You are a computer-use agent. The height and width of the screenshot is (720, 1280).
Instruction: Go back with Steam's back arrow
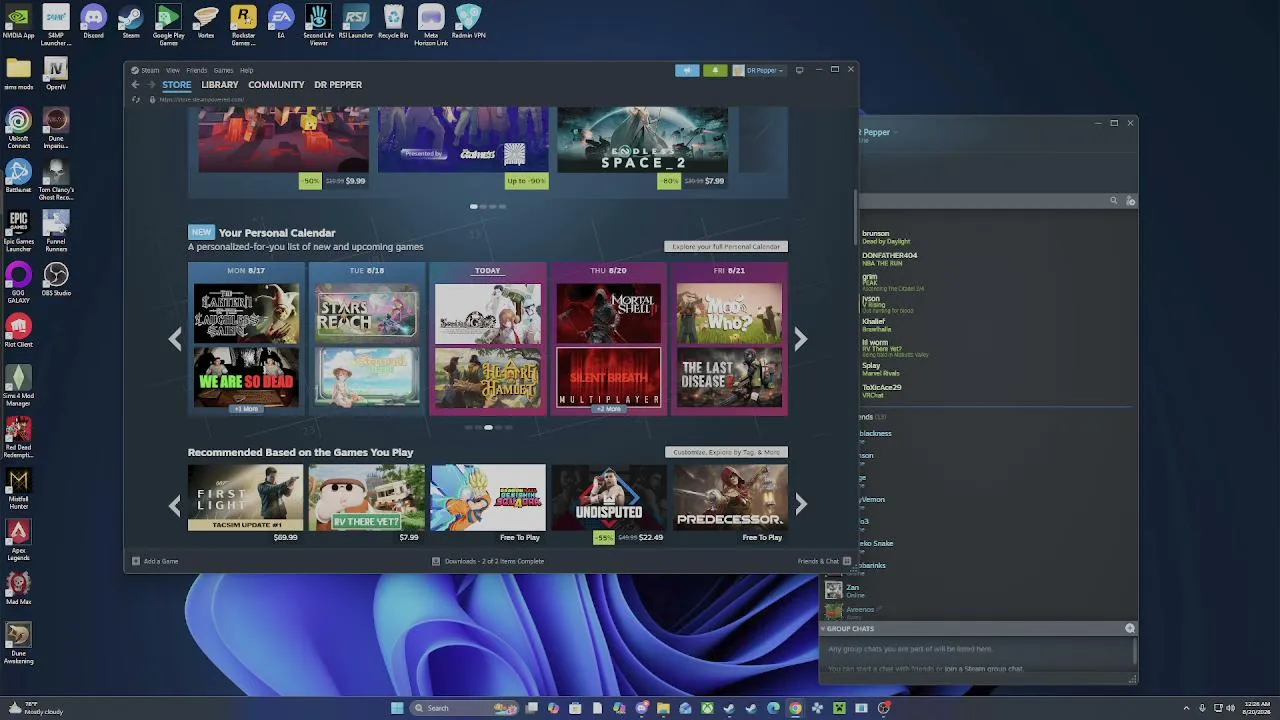pos(136,85)
